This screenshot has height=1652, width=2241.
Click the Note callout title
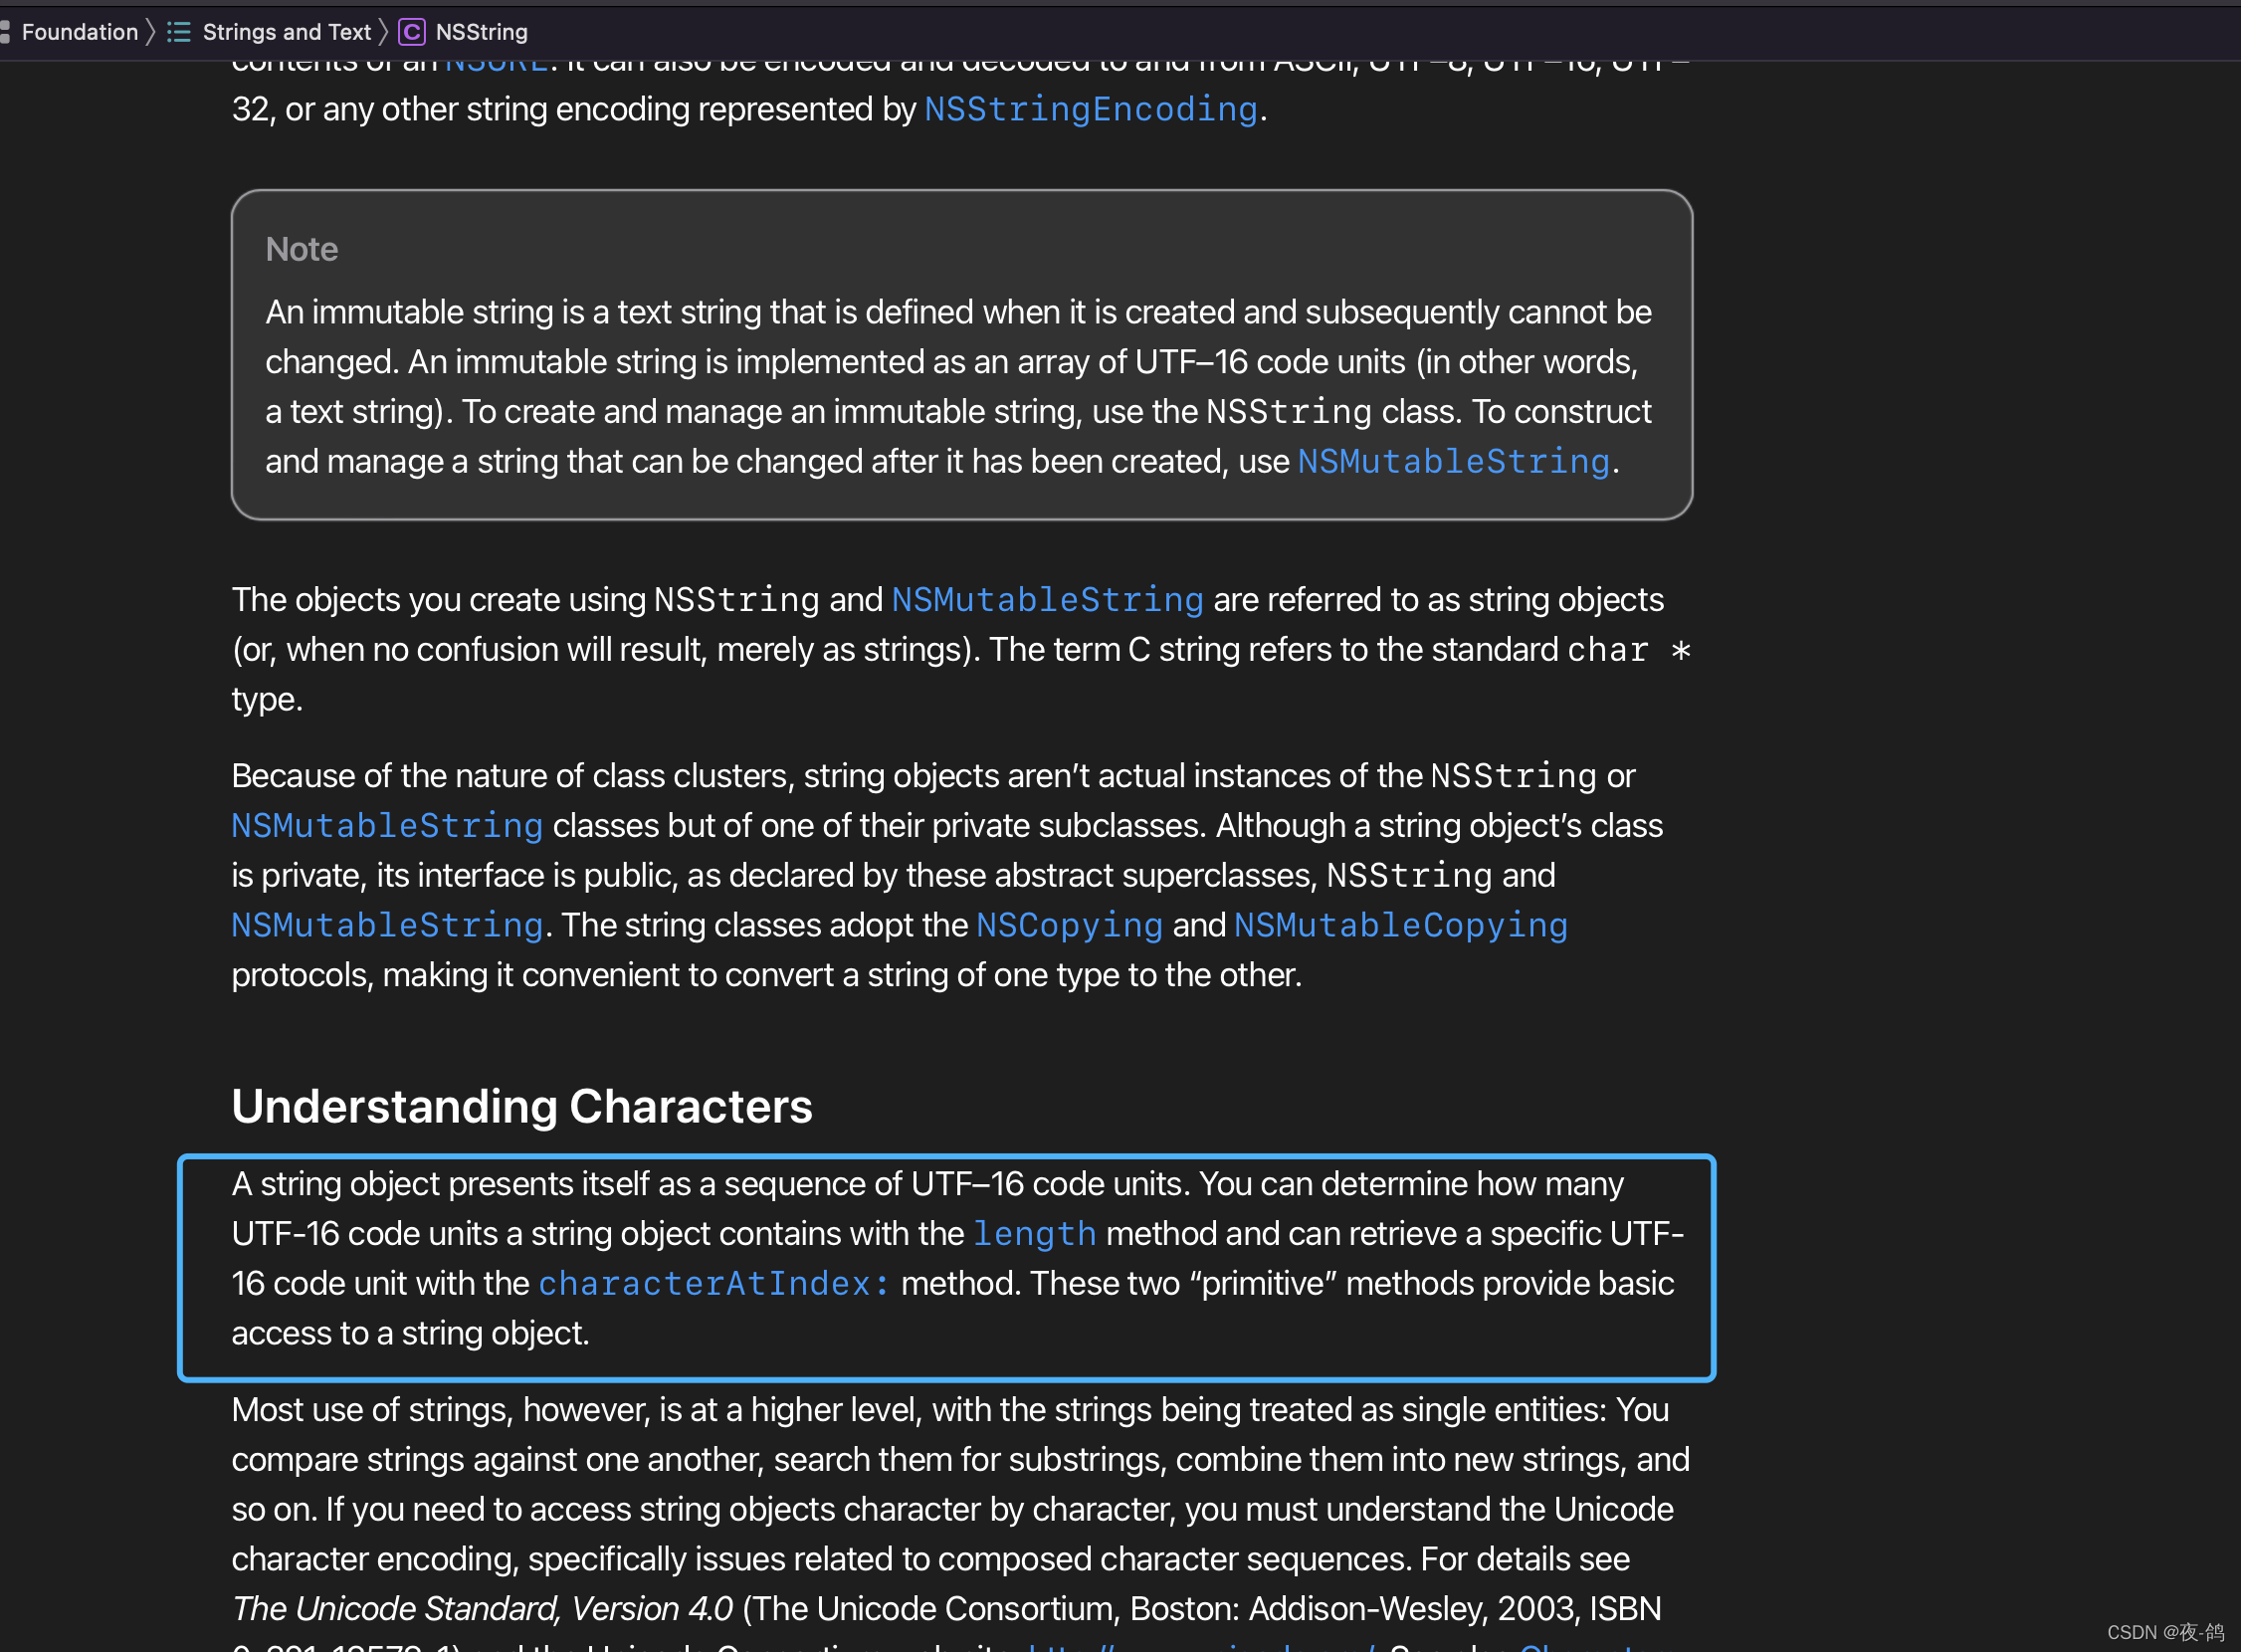(302, 249)
